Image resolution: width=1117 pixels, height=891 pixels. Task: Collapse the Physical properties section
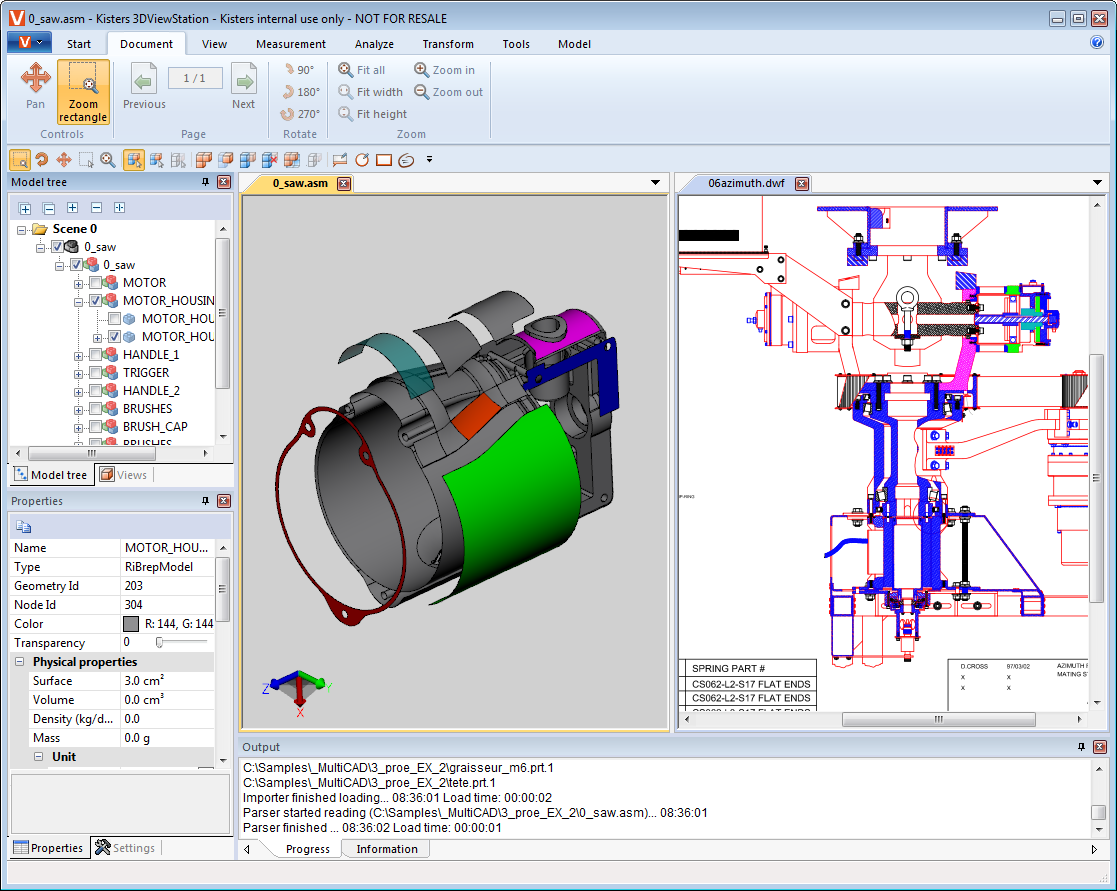tap(20, 662)
